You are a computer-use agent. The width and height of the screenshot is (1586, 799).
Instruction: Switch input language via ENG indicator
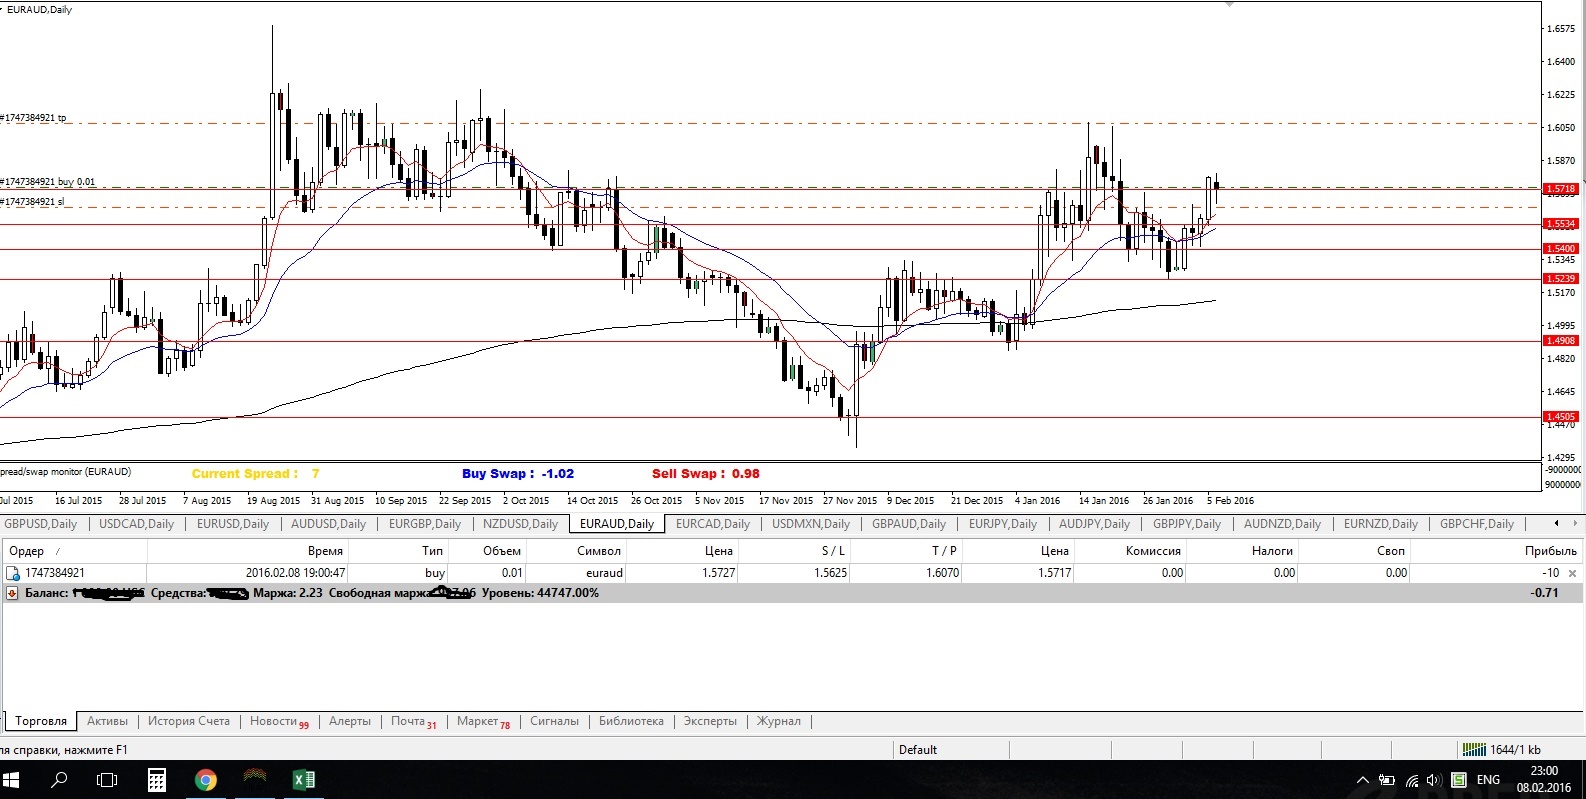[1488, 780]
